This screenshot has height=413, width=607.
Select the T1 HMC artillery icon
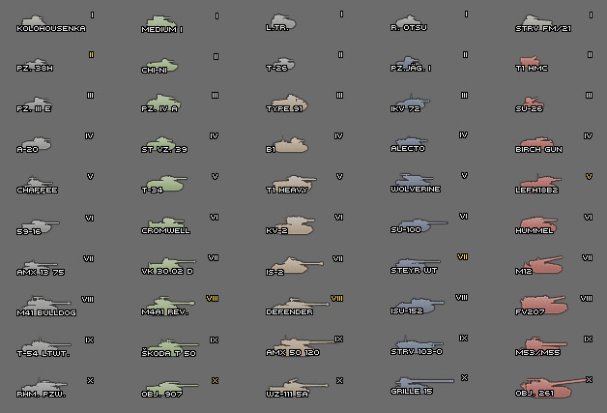[x=530, y=62]
